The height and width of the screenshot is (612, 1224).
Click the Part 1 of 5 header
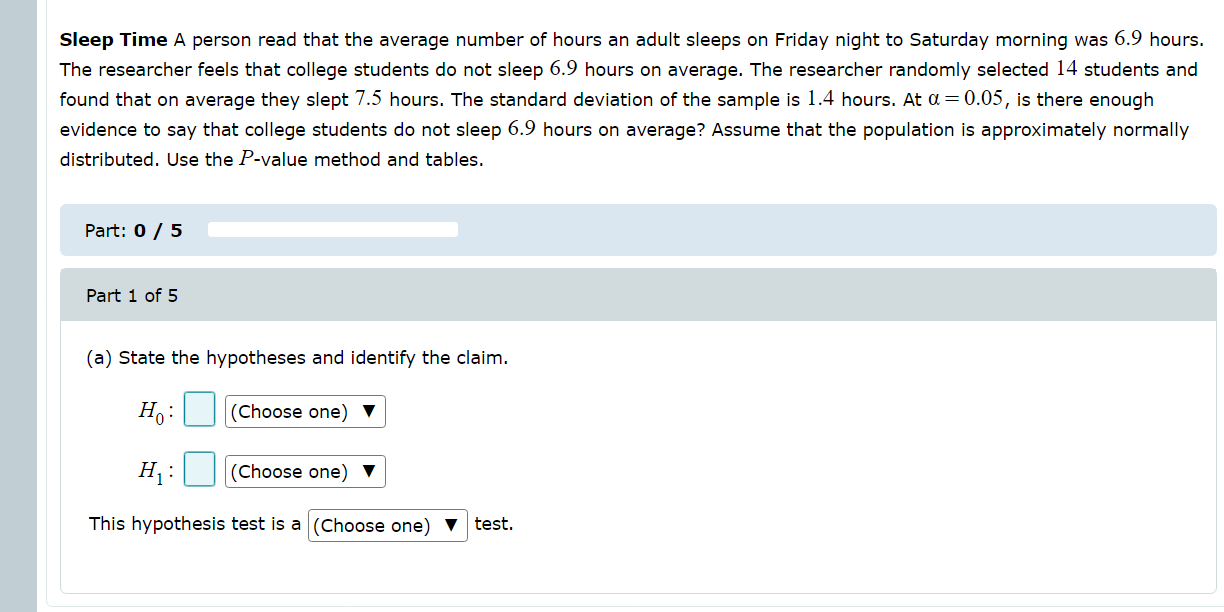pyautogui.click(x=130, y=295)
